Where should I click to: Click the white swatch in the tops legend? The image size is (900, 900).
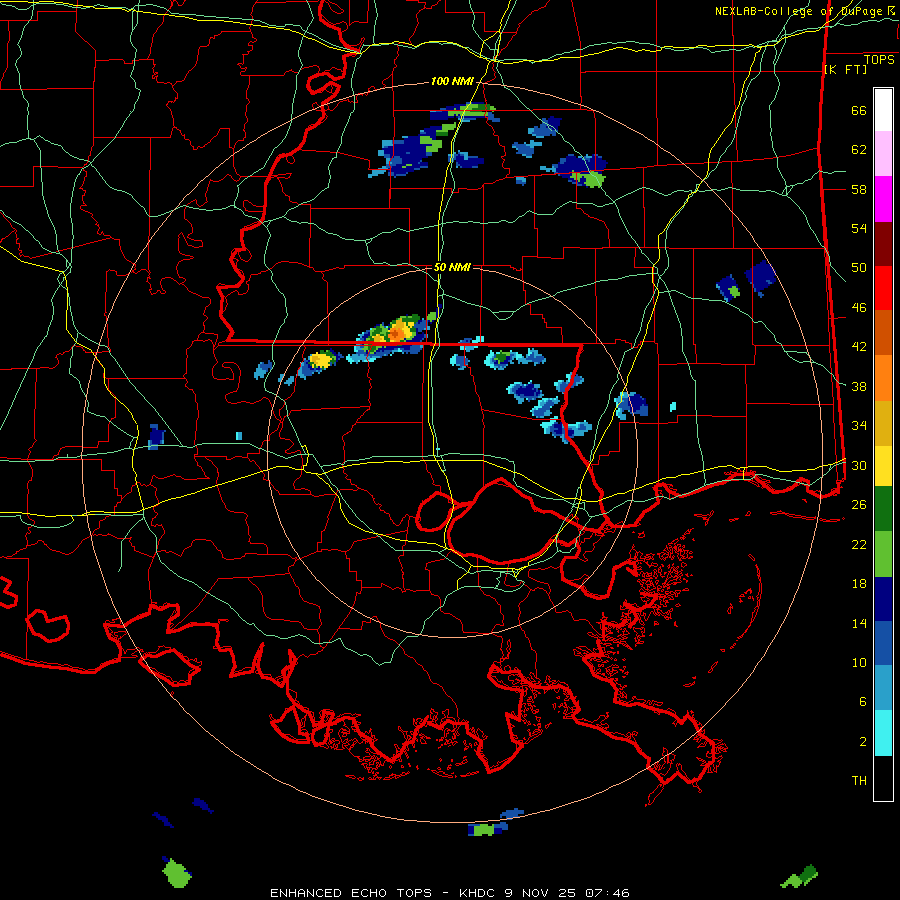(x=883, y=110)
